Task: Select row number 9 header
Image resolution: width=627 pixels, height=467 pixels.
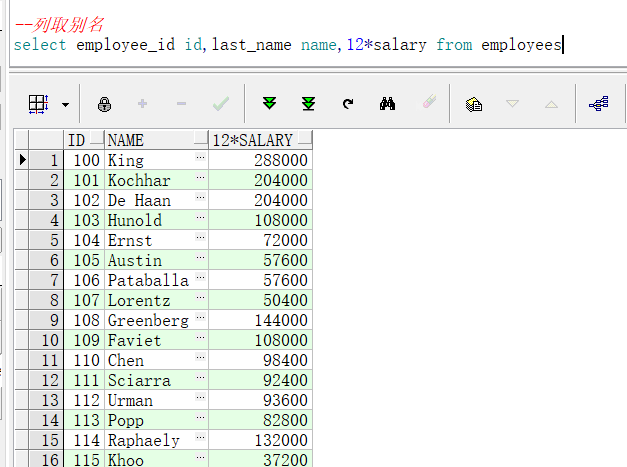Action: pos(46,320)
